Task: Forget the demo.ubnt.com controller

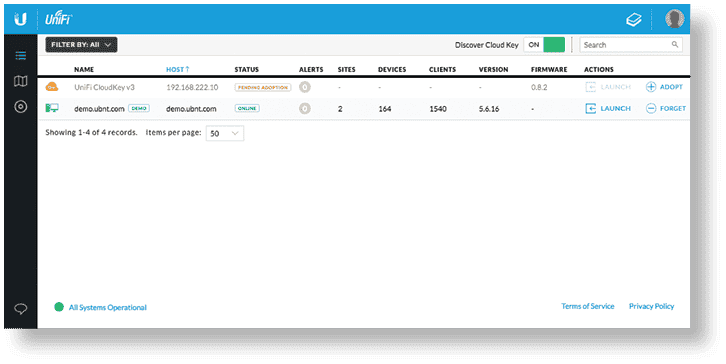Action: point(666,108)
